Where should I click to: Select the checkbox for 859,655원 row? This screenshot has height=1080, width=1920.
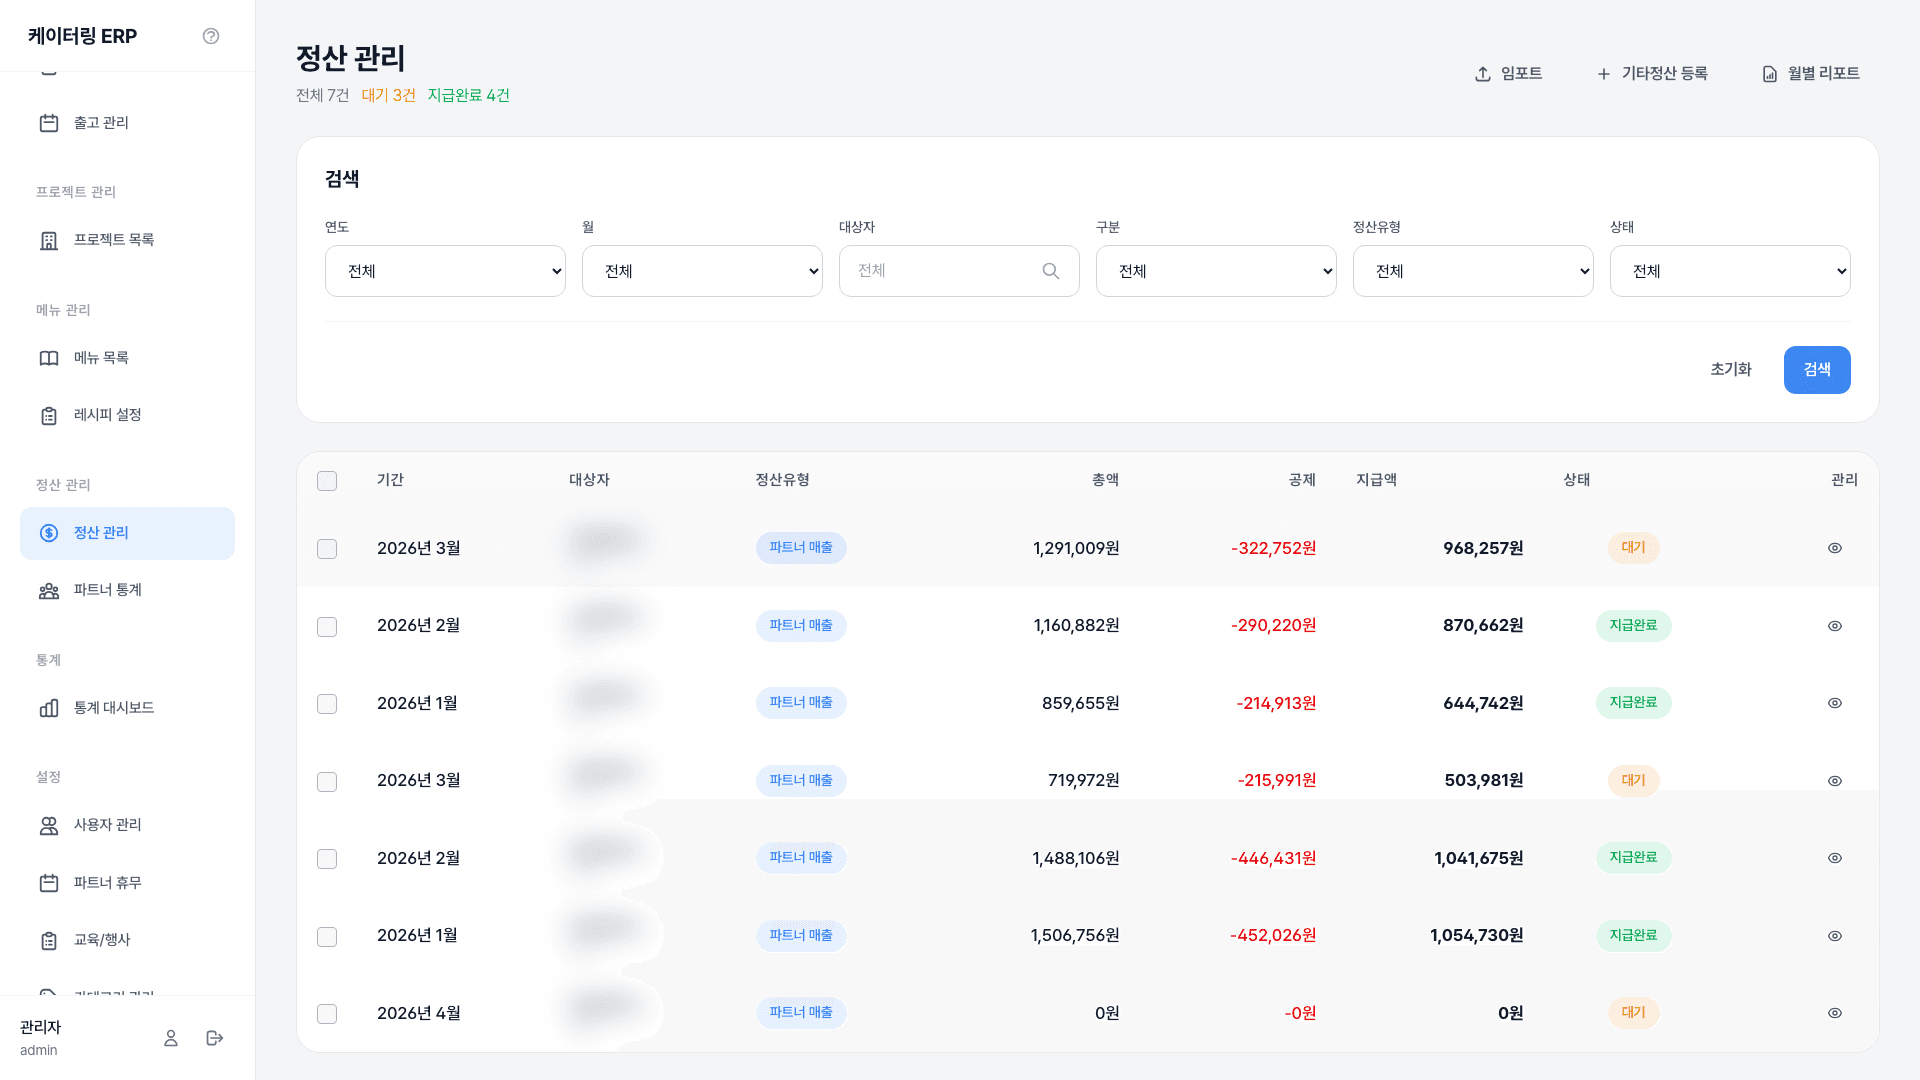(327, 704)
